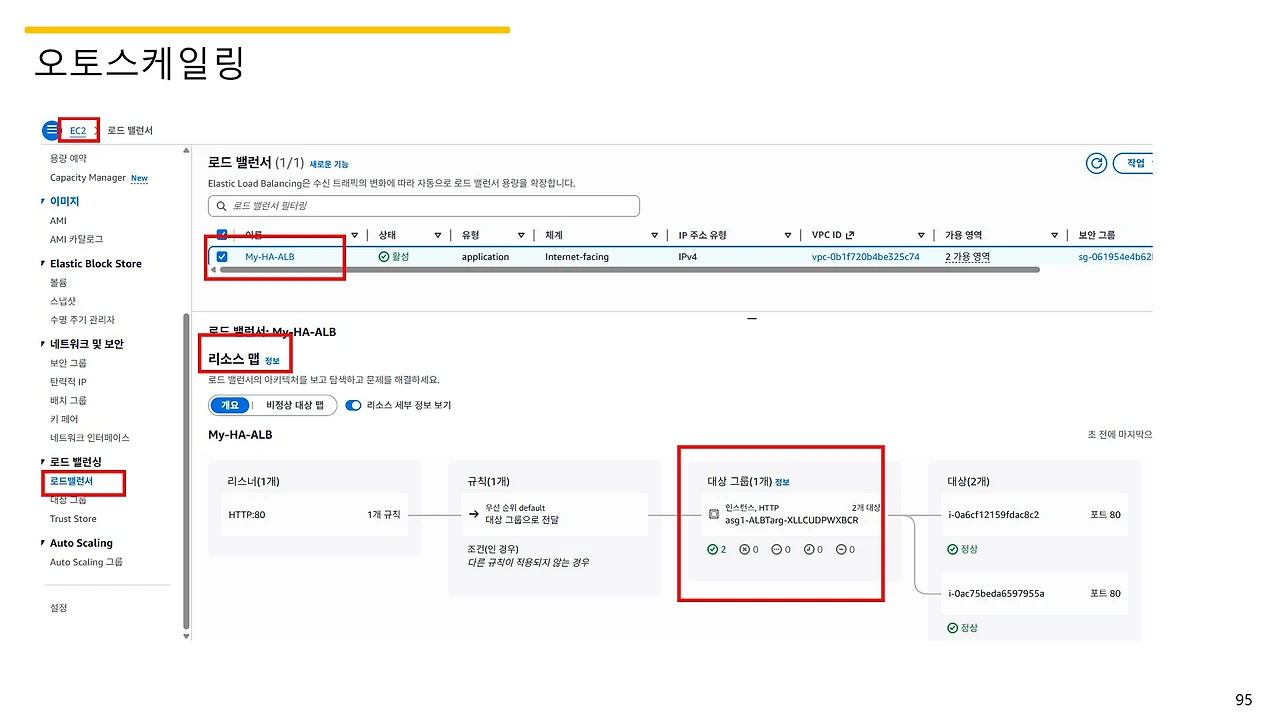The height and width of the screenshot is (720, 1280).
Task: Click the panel split resize handle bar
Action: click(x=752, y=319)
